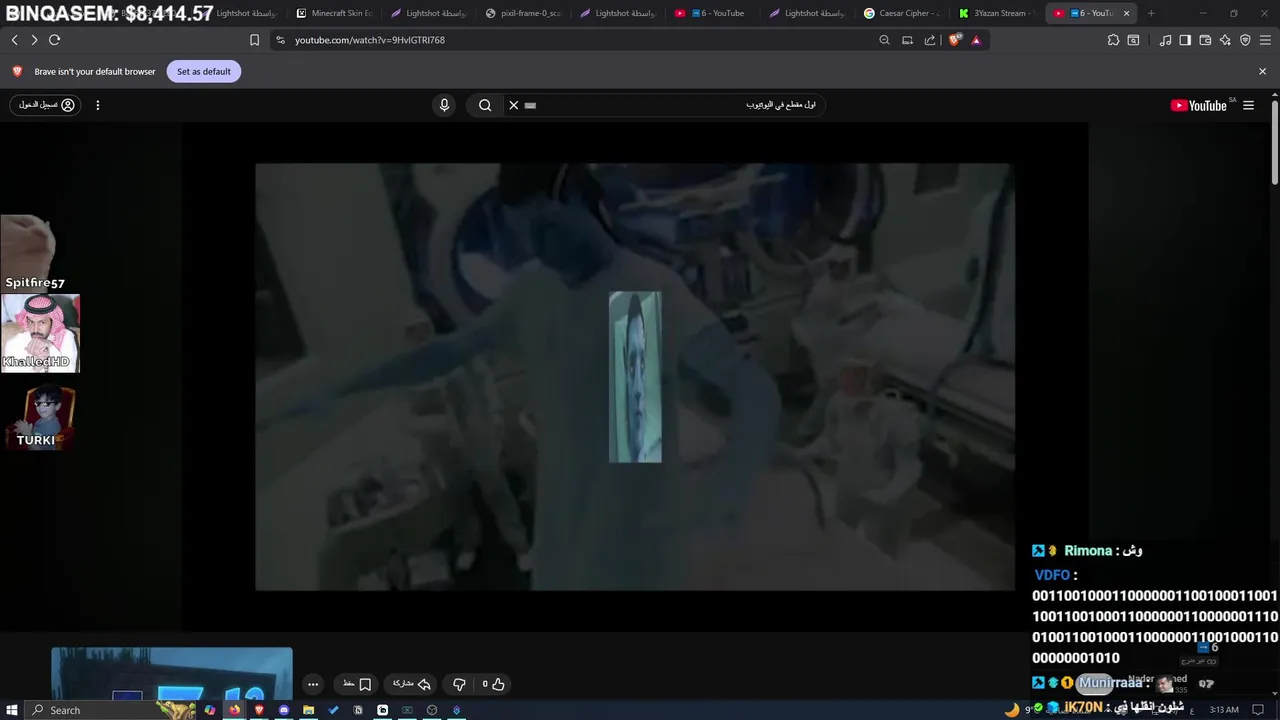This screenshot has width=1280, height=720.
Task: Open the Windows Start menu
Action: coord(12,710)
